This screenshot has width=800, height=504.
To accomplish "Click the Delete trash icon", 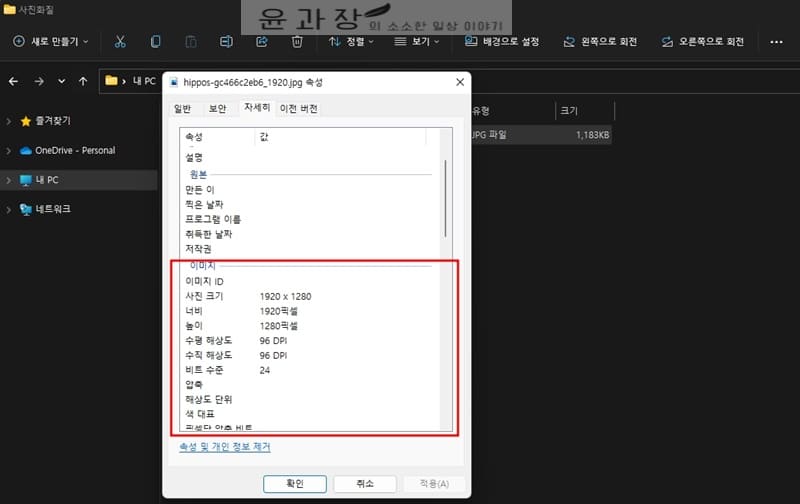I will coord(297,42).
